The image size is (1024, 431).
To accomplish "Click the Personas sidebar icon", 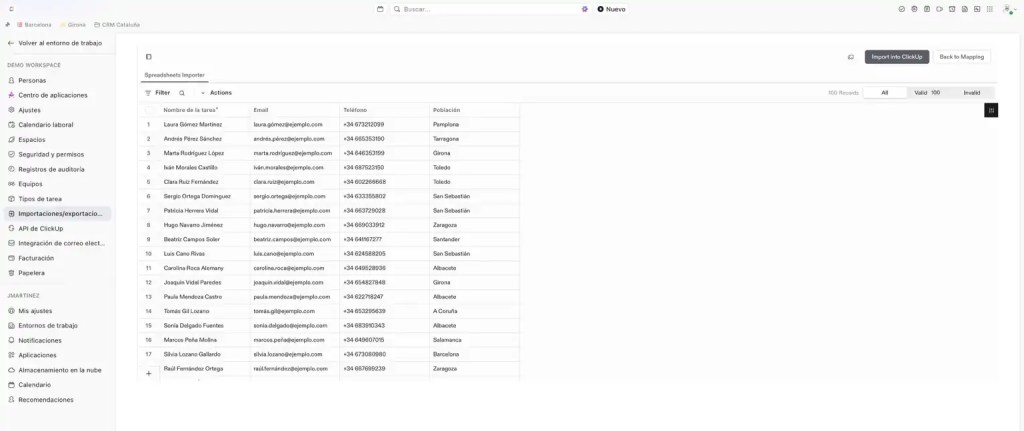I will click(x=11, y=80).
